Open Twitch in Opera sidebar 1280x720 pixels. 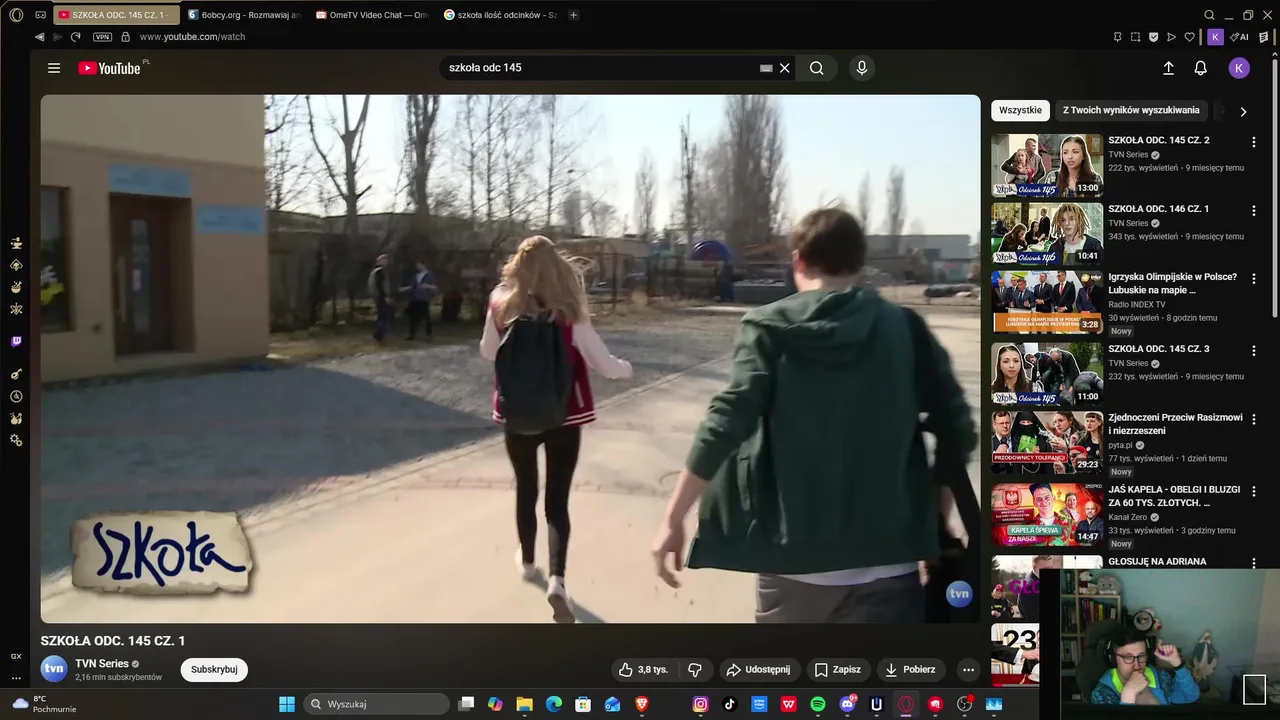(16, 342)
